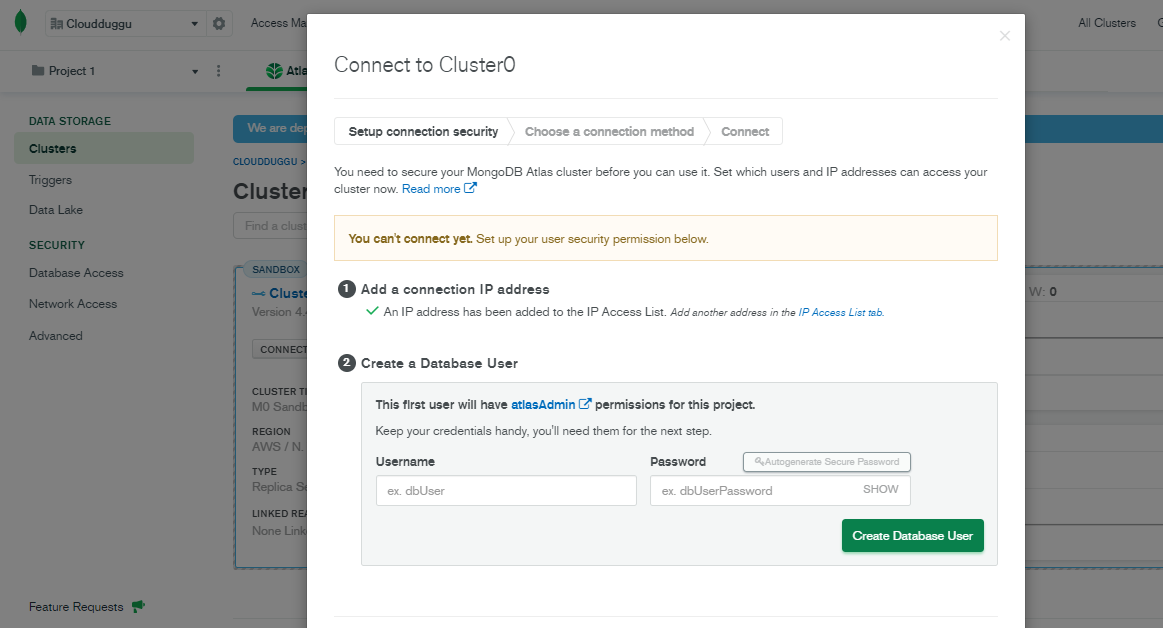Open organization settings gear icon
This screenshot has height=628, width=1163.
(x=219, y=24)
